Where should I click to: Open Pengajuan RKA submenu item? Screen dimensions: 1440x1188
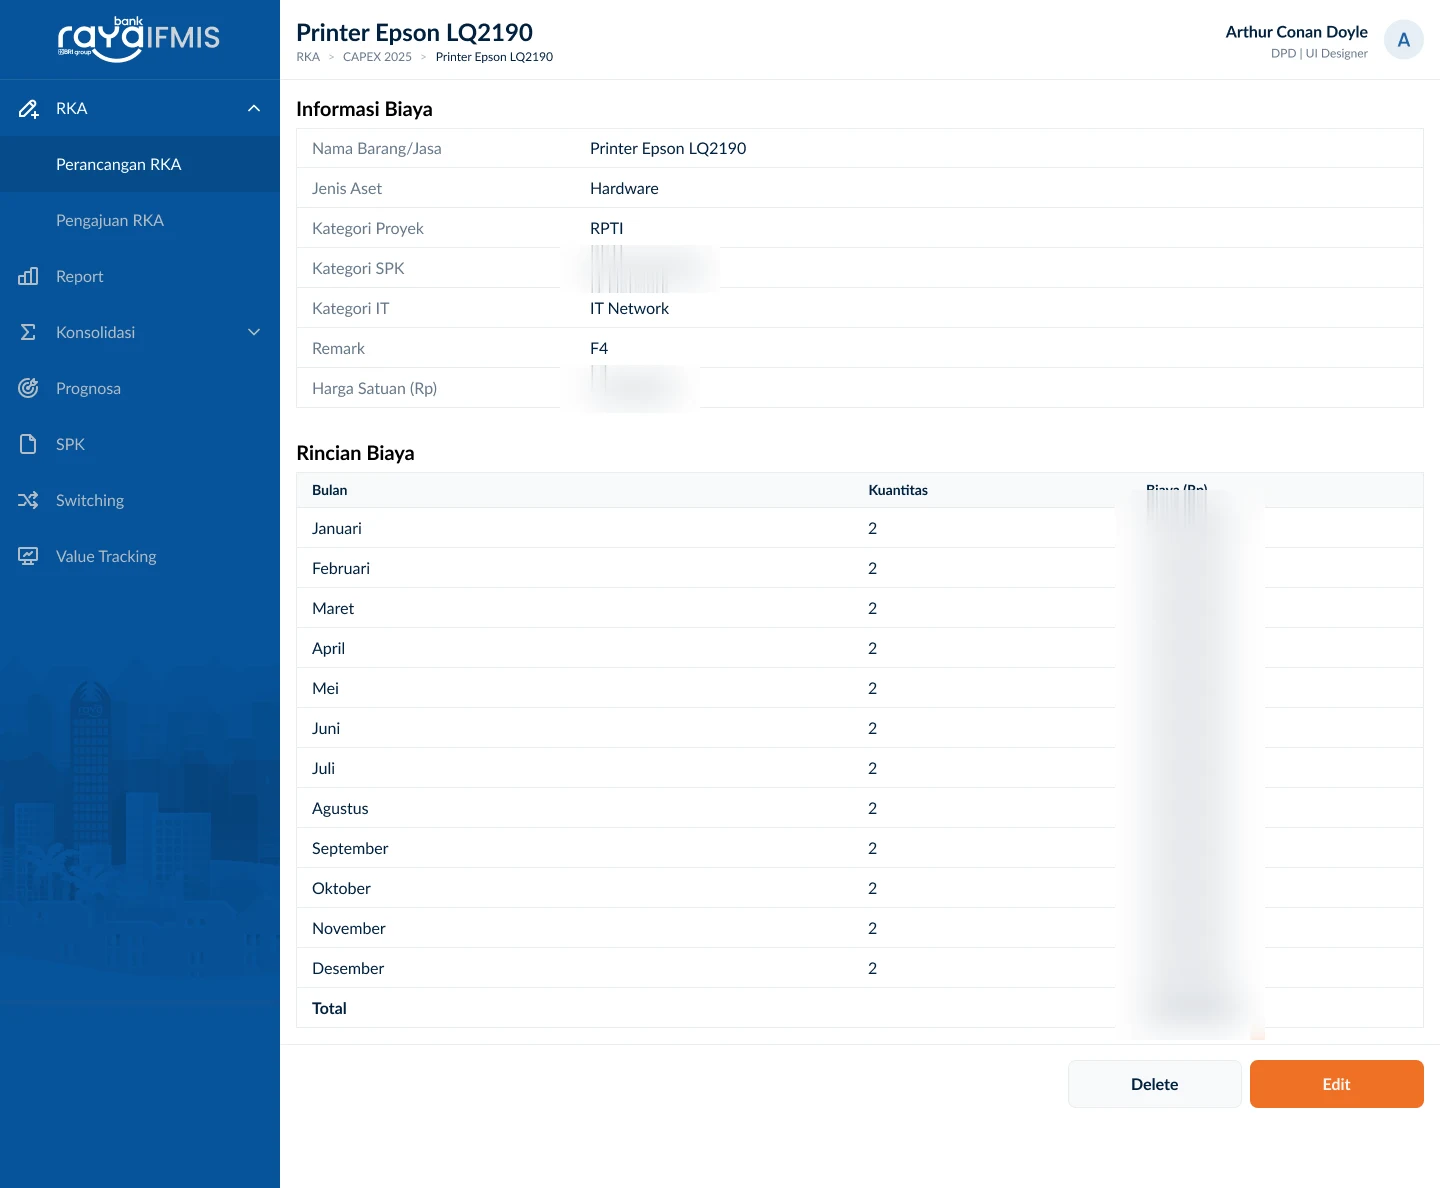(x=140, y=220)
